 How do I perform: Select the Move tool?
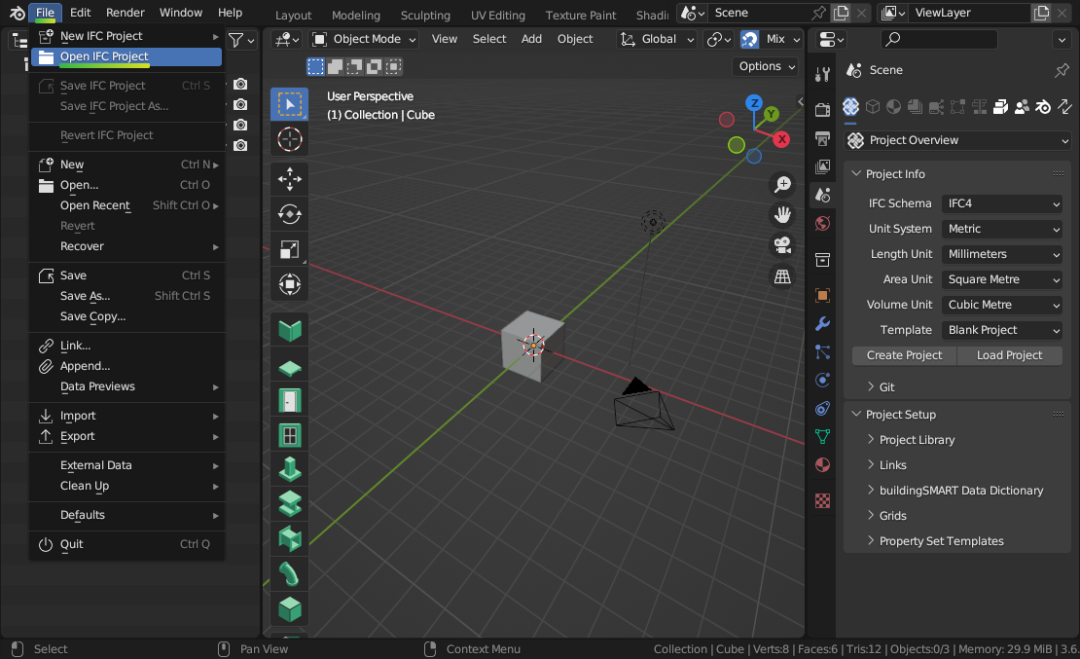(x=289, y=179)
